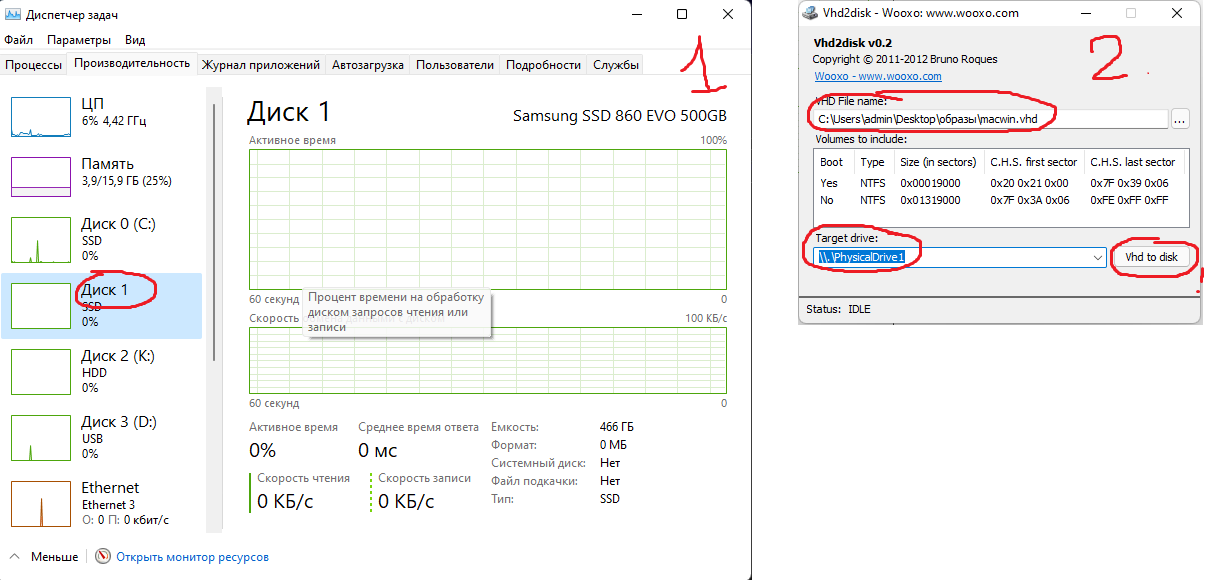Viewport: 1215px width, 581px height.
Task: Close the Task Manager window
Action: (728, 14)
